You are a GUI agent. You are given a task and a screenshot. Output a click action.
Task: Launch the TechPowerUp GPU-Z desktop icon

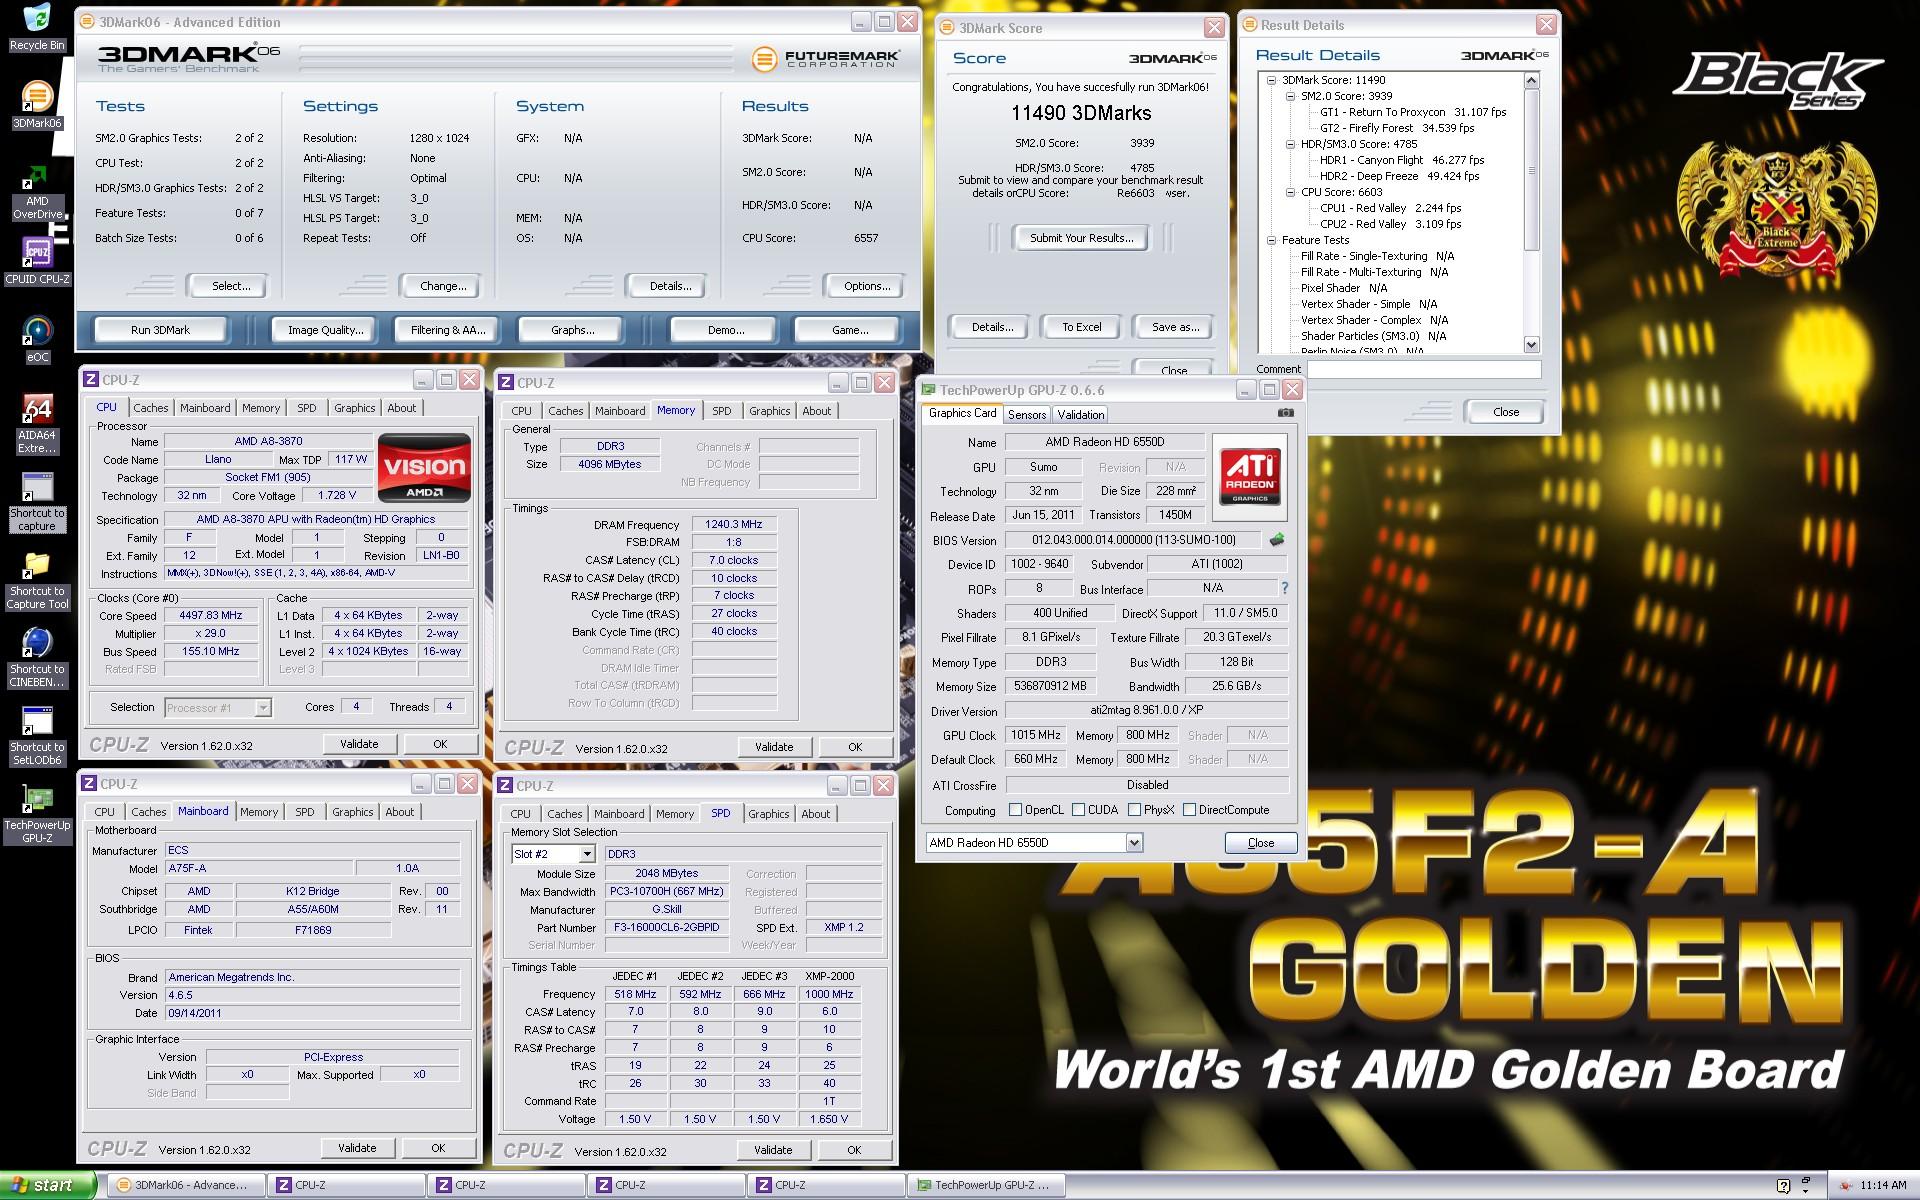37,814
